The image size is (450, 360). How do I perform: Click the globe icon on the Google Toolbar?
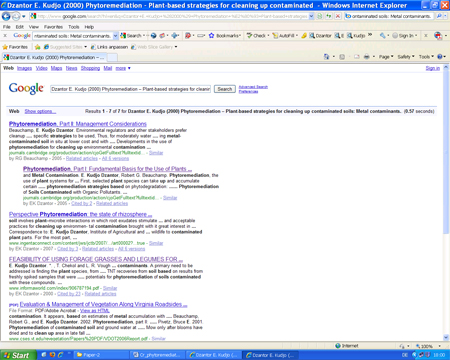pos(153,36)
